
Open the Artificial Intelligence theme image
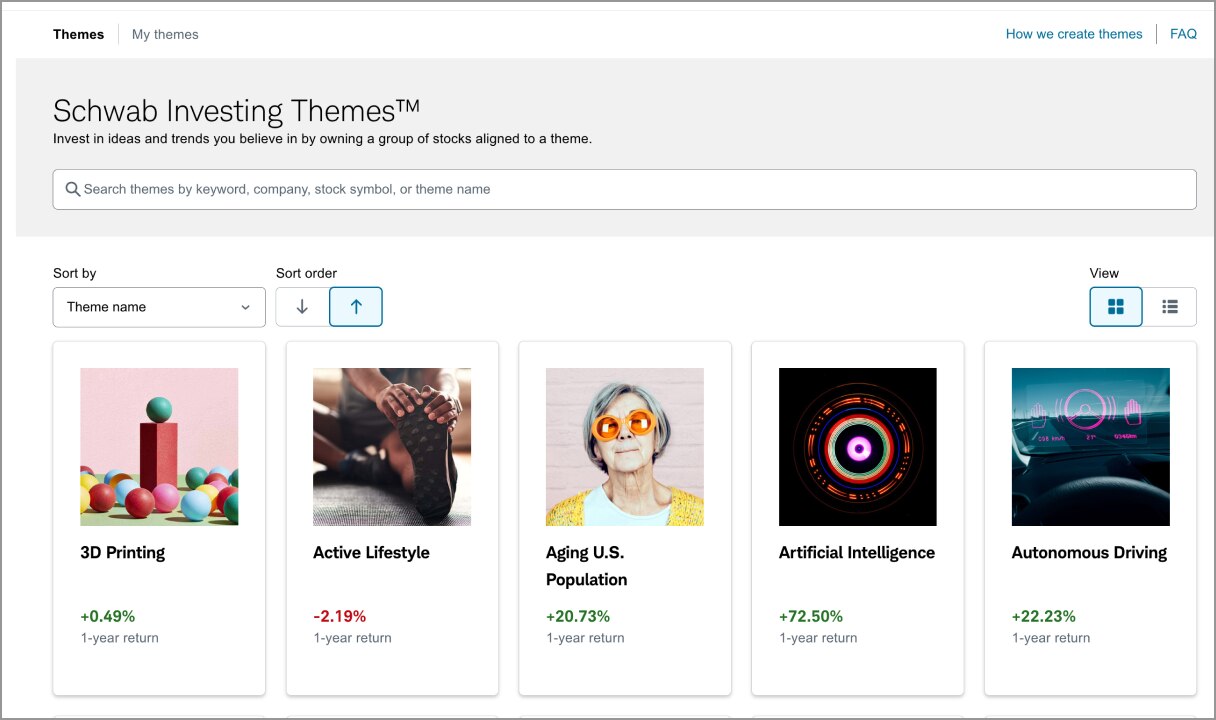tap(858, 447)
